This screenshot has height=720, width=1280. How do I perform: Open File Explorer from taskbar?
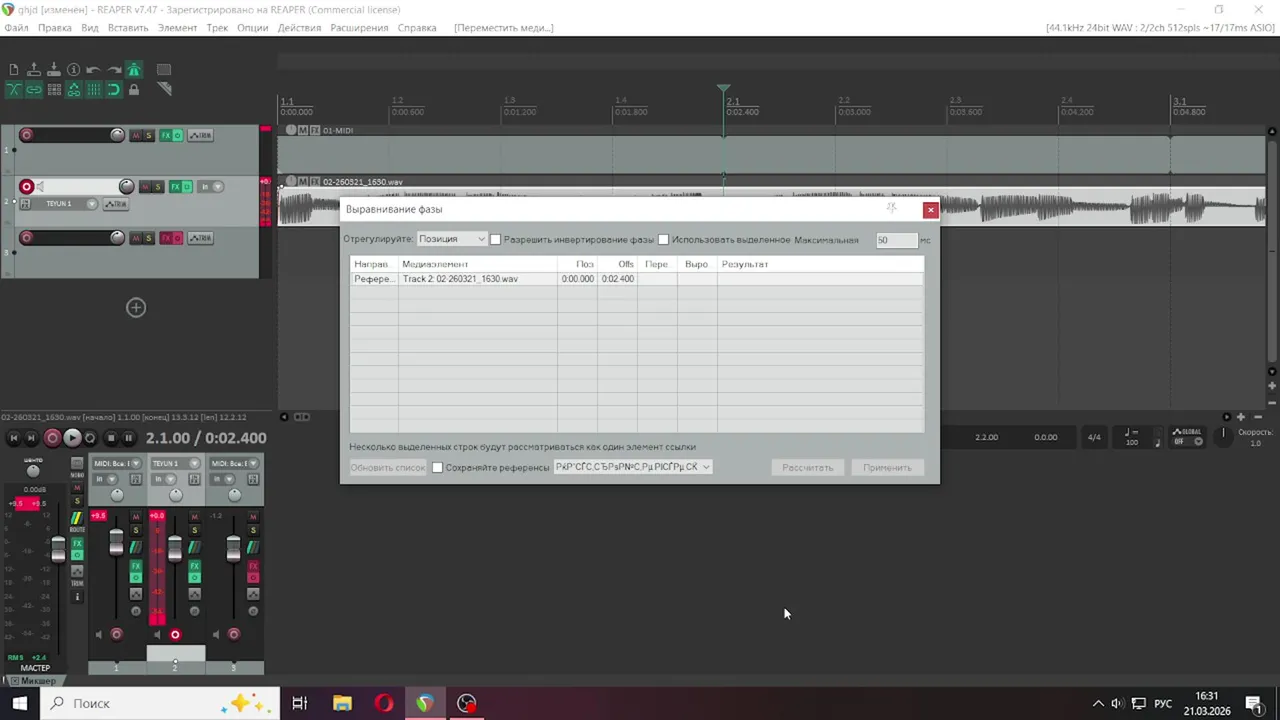point(342,704)
